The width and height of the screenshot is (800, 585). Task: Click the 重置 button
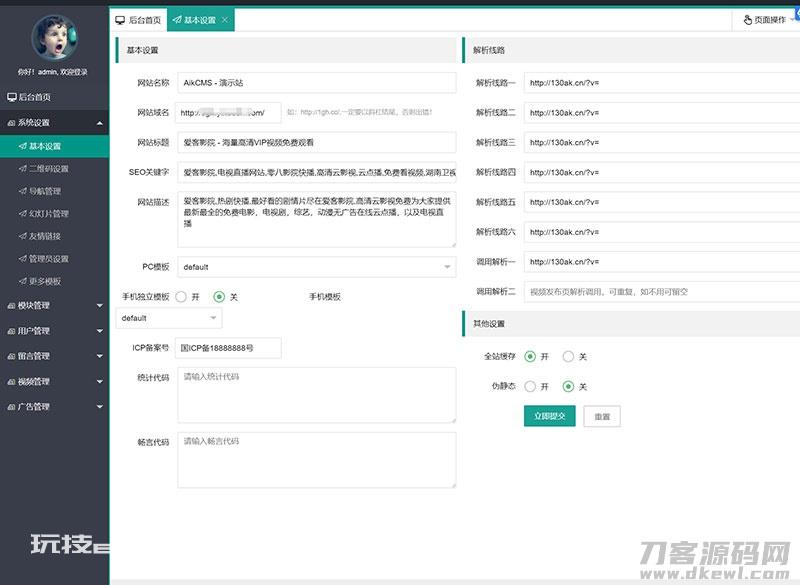pyautogui.click(x=602, y=416)
